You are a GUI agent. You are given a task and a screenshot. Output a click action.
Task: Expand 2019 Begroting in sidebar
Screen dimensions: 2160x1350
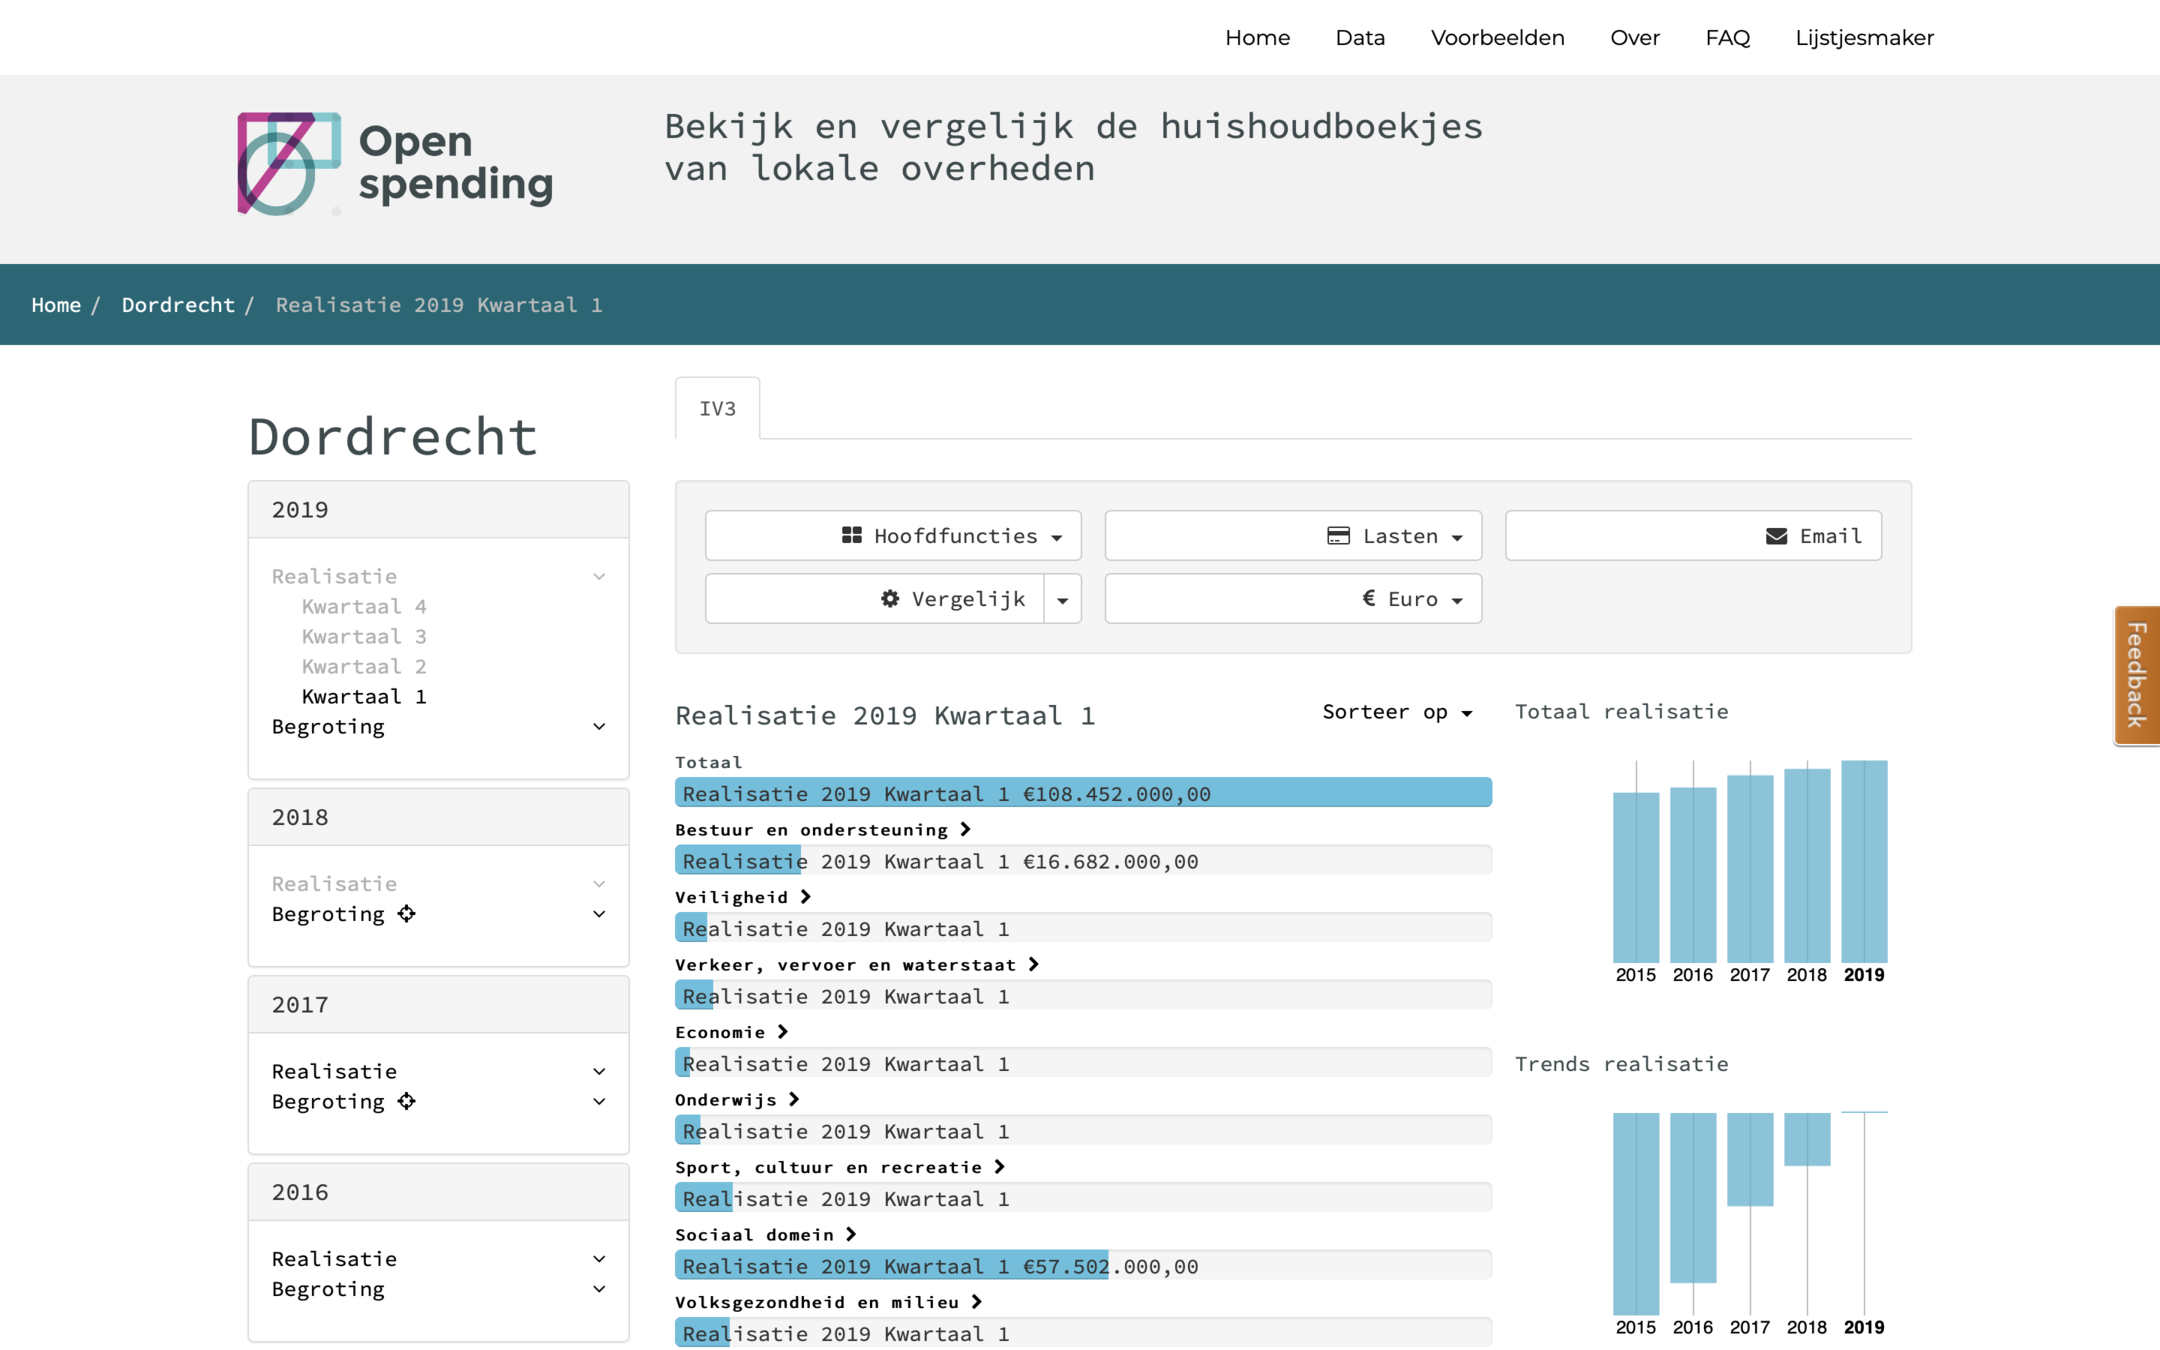point(598,727)
